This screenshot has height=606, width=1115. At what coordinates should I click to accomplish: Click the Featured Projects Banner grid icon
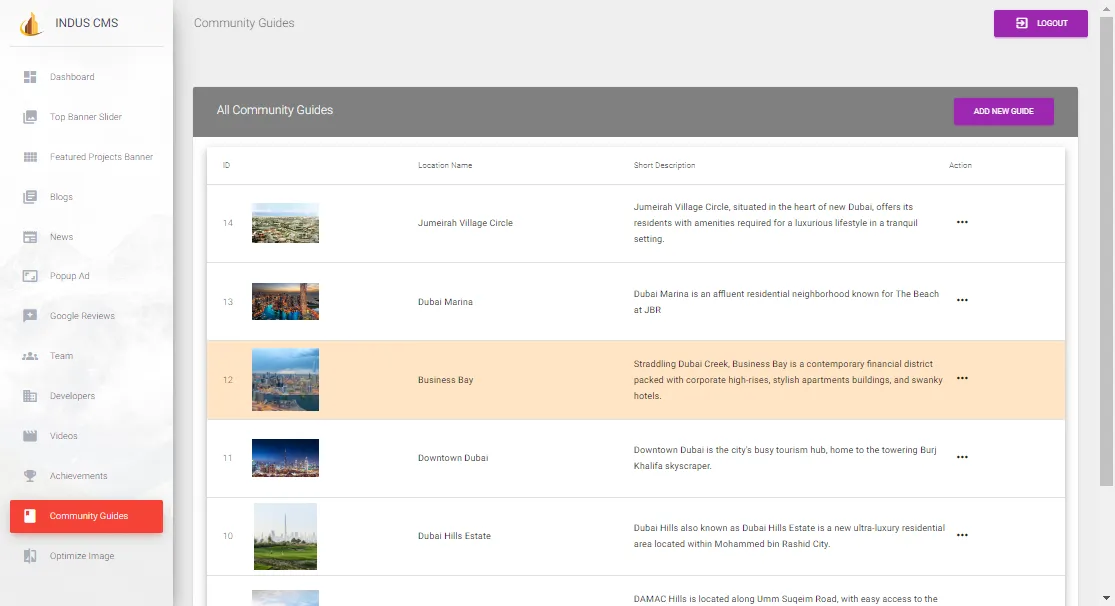click(x=30, y=156)
